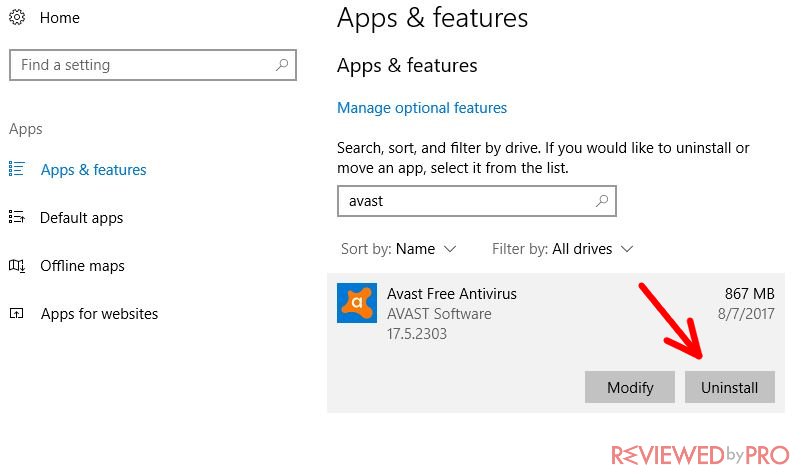Open the Home settings page label

coord(60,18)
